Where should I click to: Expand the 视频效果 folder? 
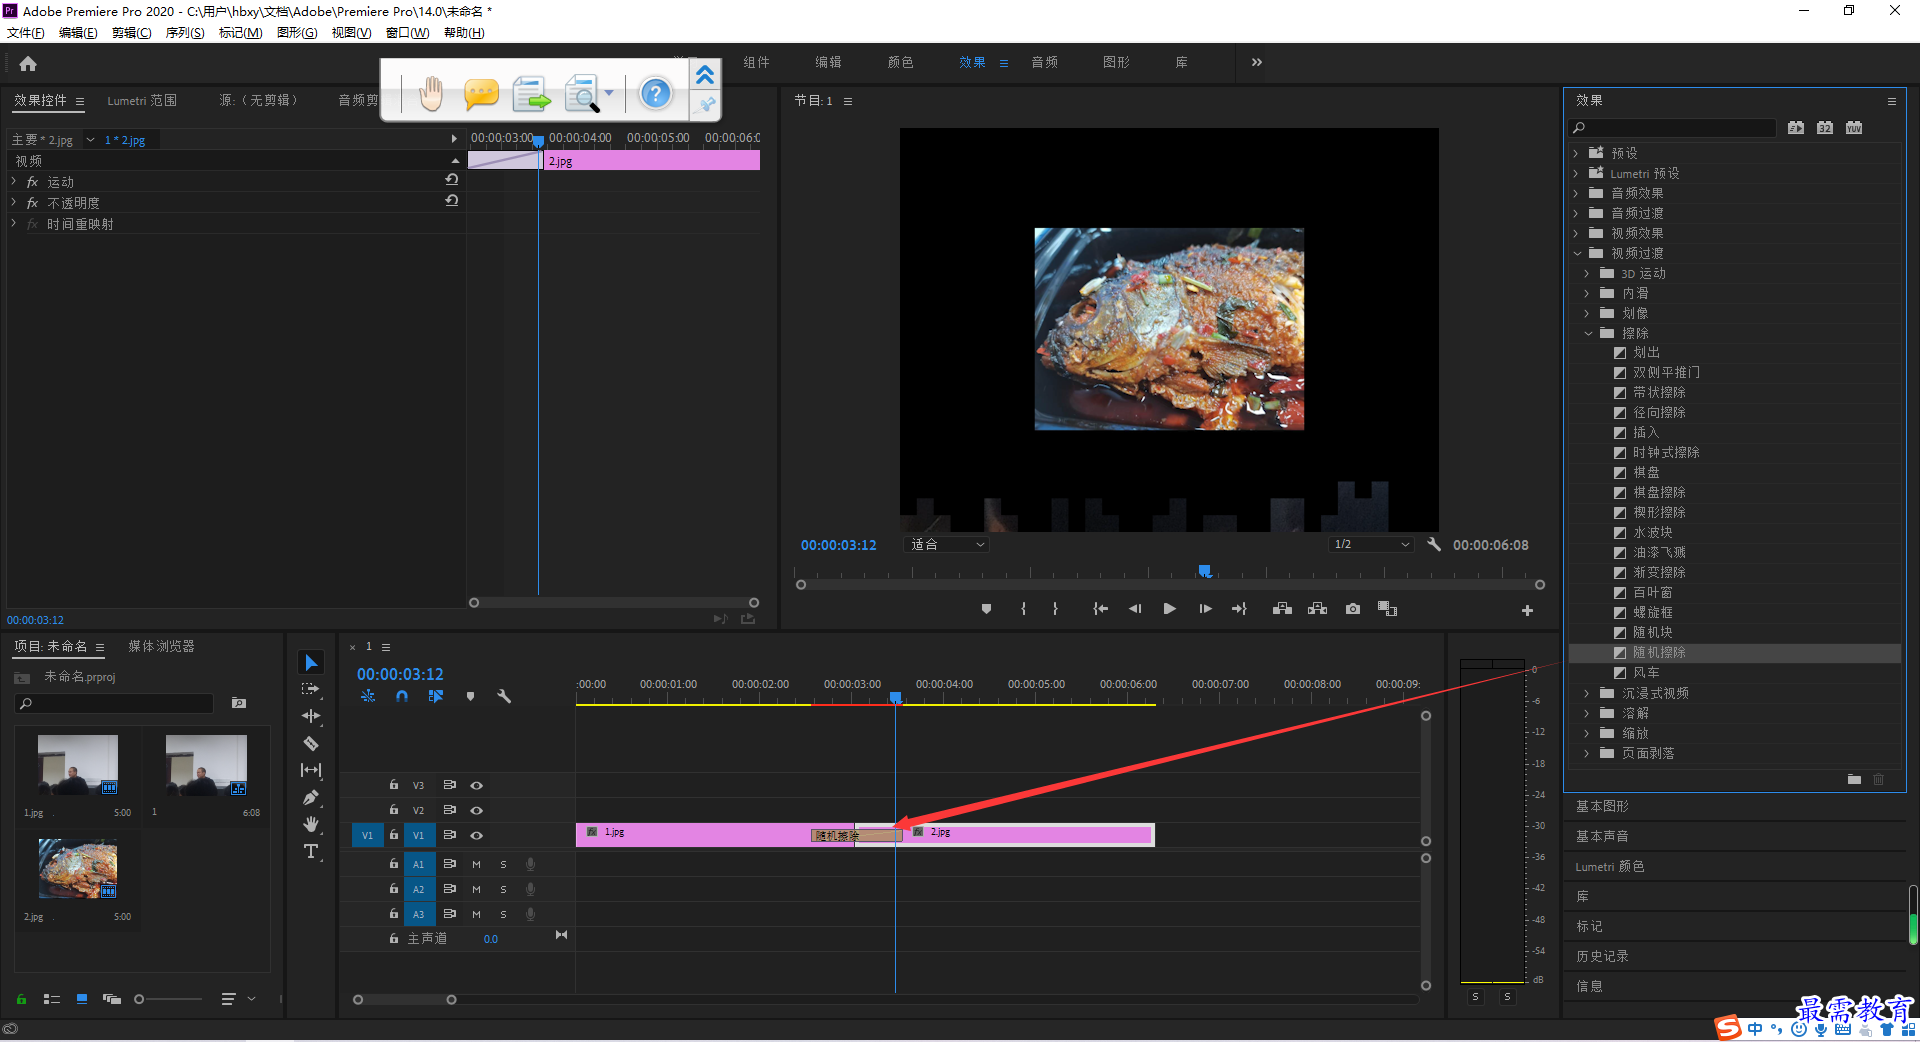click(1576, 233)
